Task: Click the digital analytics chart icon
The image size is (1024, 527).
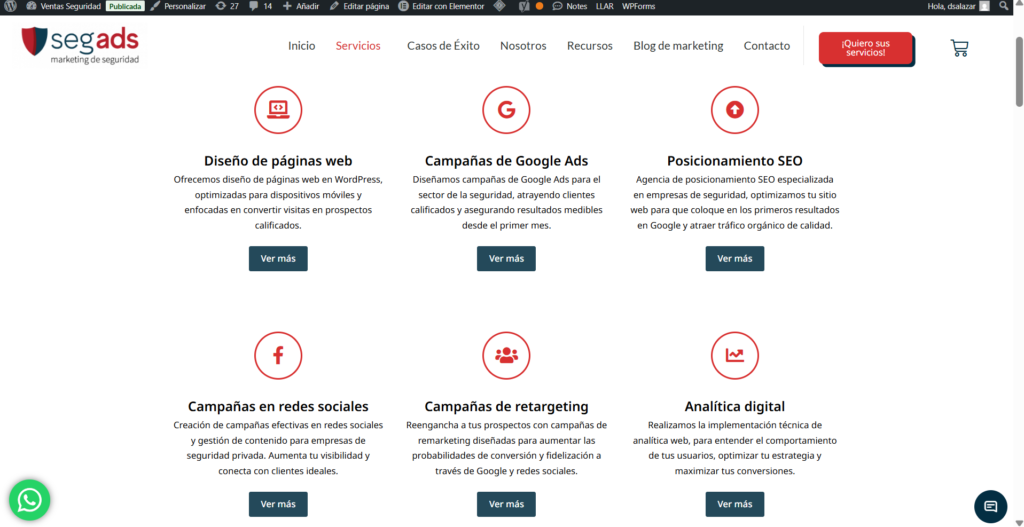Action: [x=734, y=355]
